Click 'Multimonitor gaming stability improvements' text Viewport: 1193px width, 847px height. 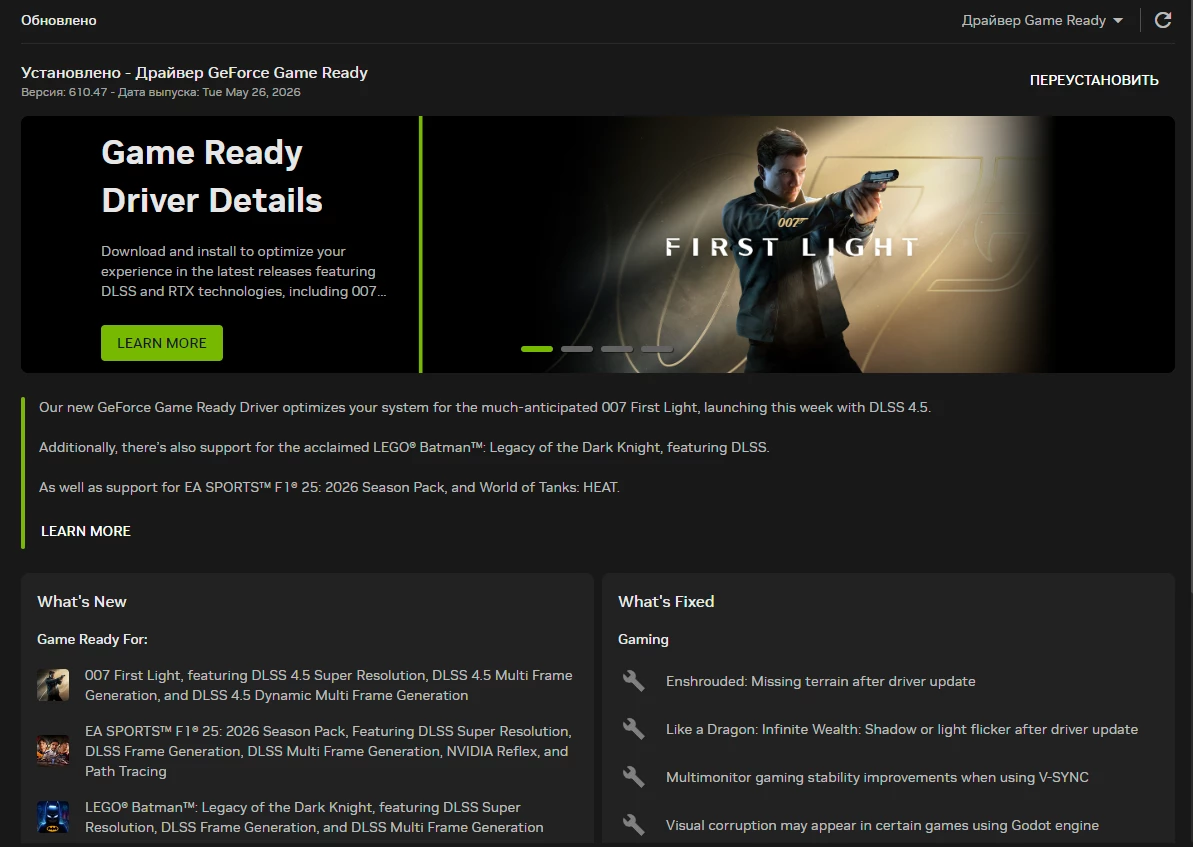coord(877,777)
